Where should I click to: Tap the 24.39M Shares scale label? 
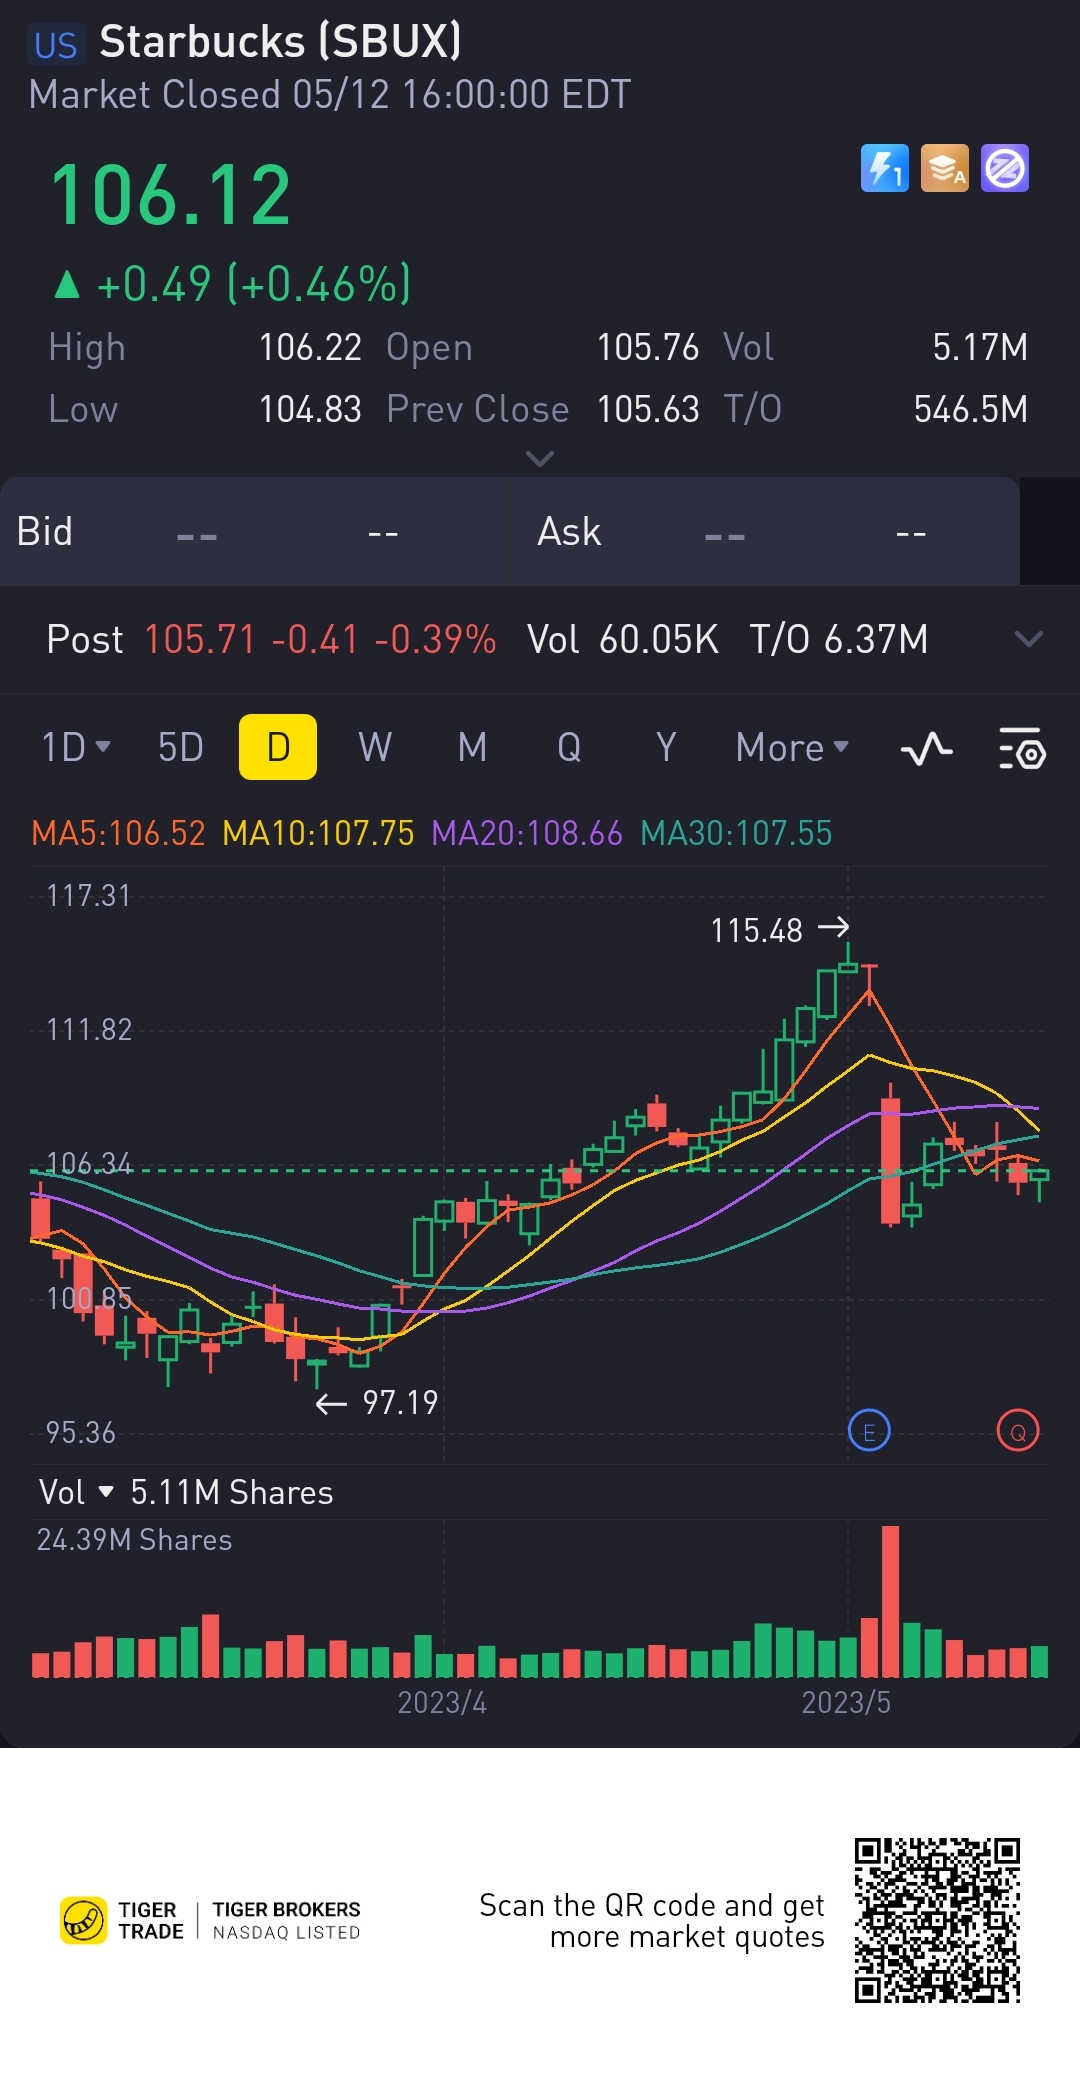134,1540
